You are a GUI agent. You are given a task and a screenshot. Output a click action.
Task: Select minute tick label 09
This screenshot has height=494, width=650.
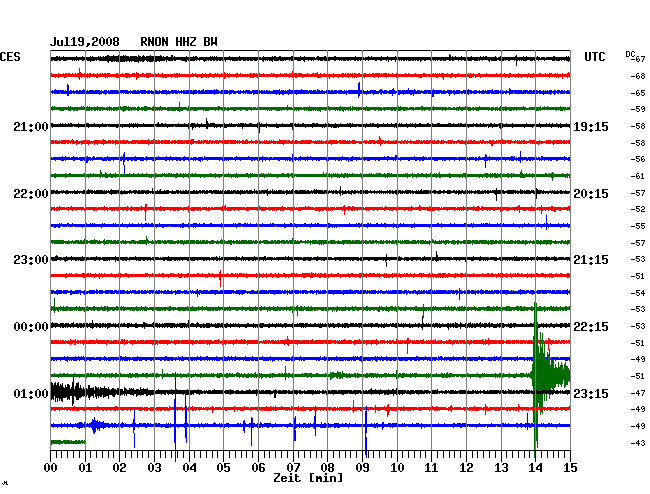click(x=362, y=468)
